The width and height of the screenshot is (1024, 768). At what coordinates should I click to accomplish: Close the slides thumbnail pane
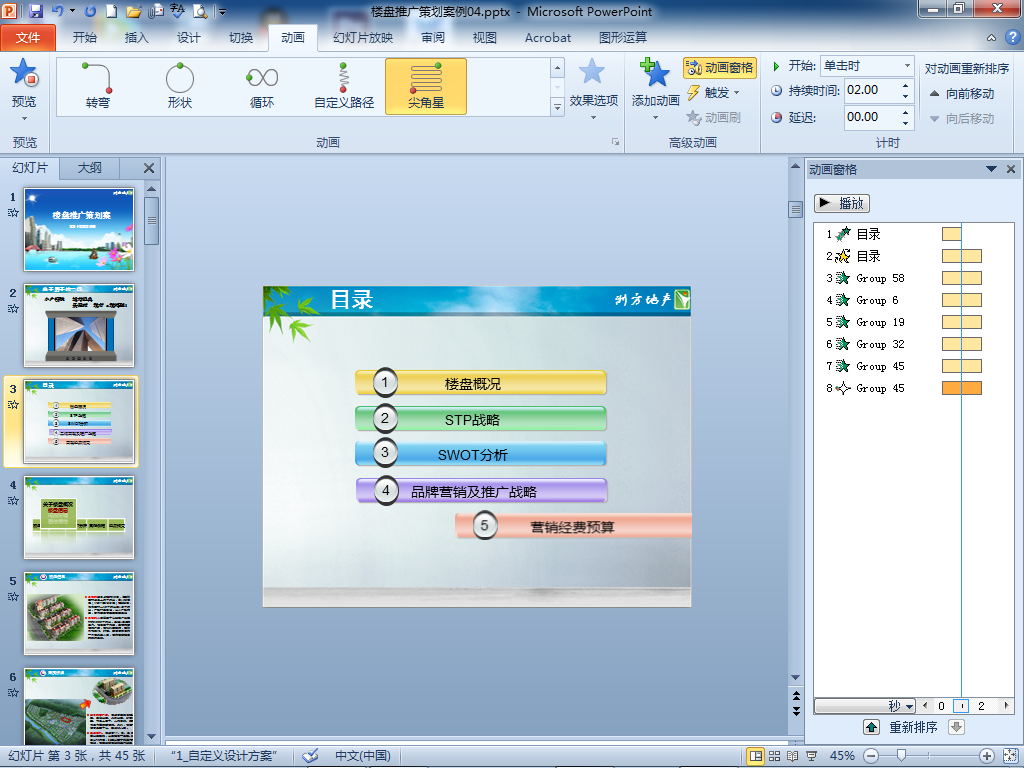149,168
